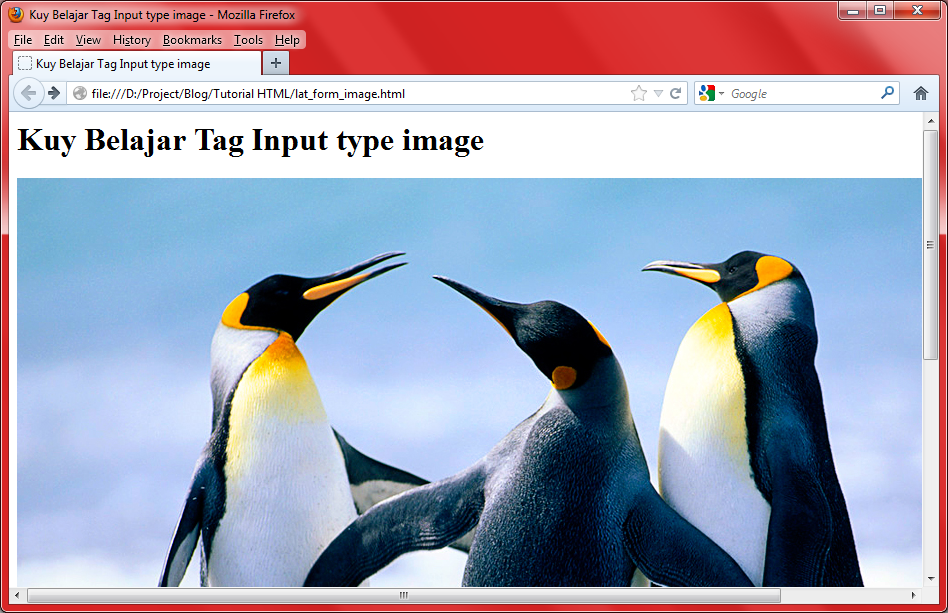
Task: Select the Kuy Belajar Tag Input tab
Action: [x=130, y=62]
